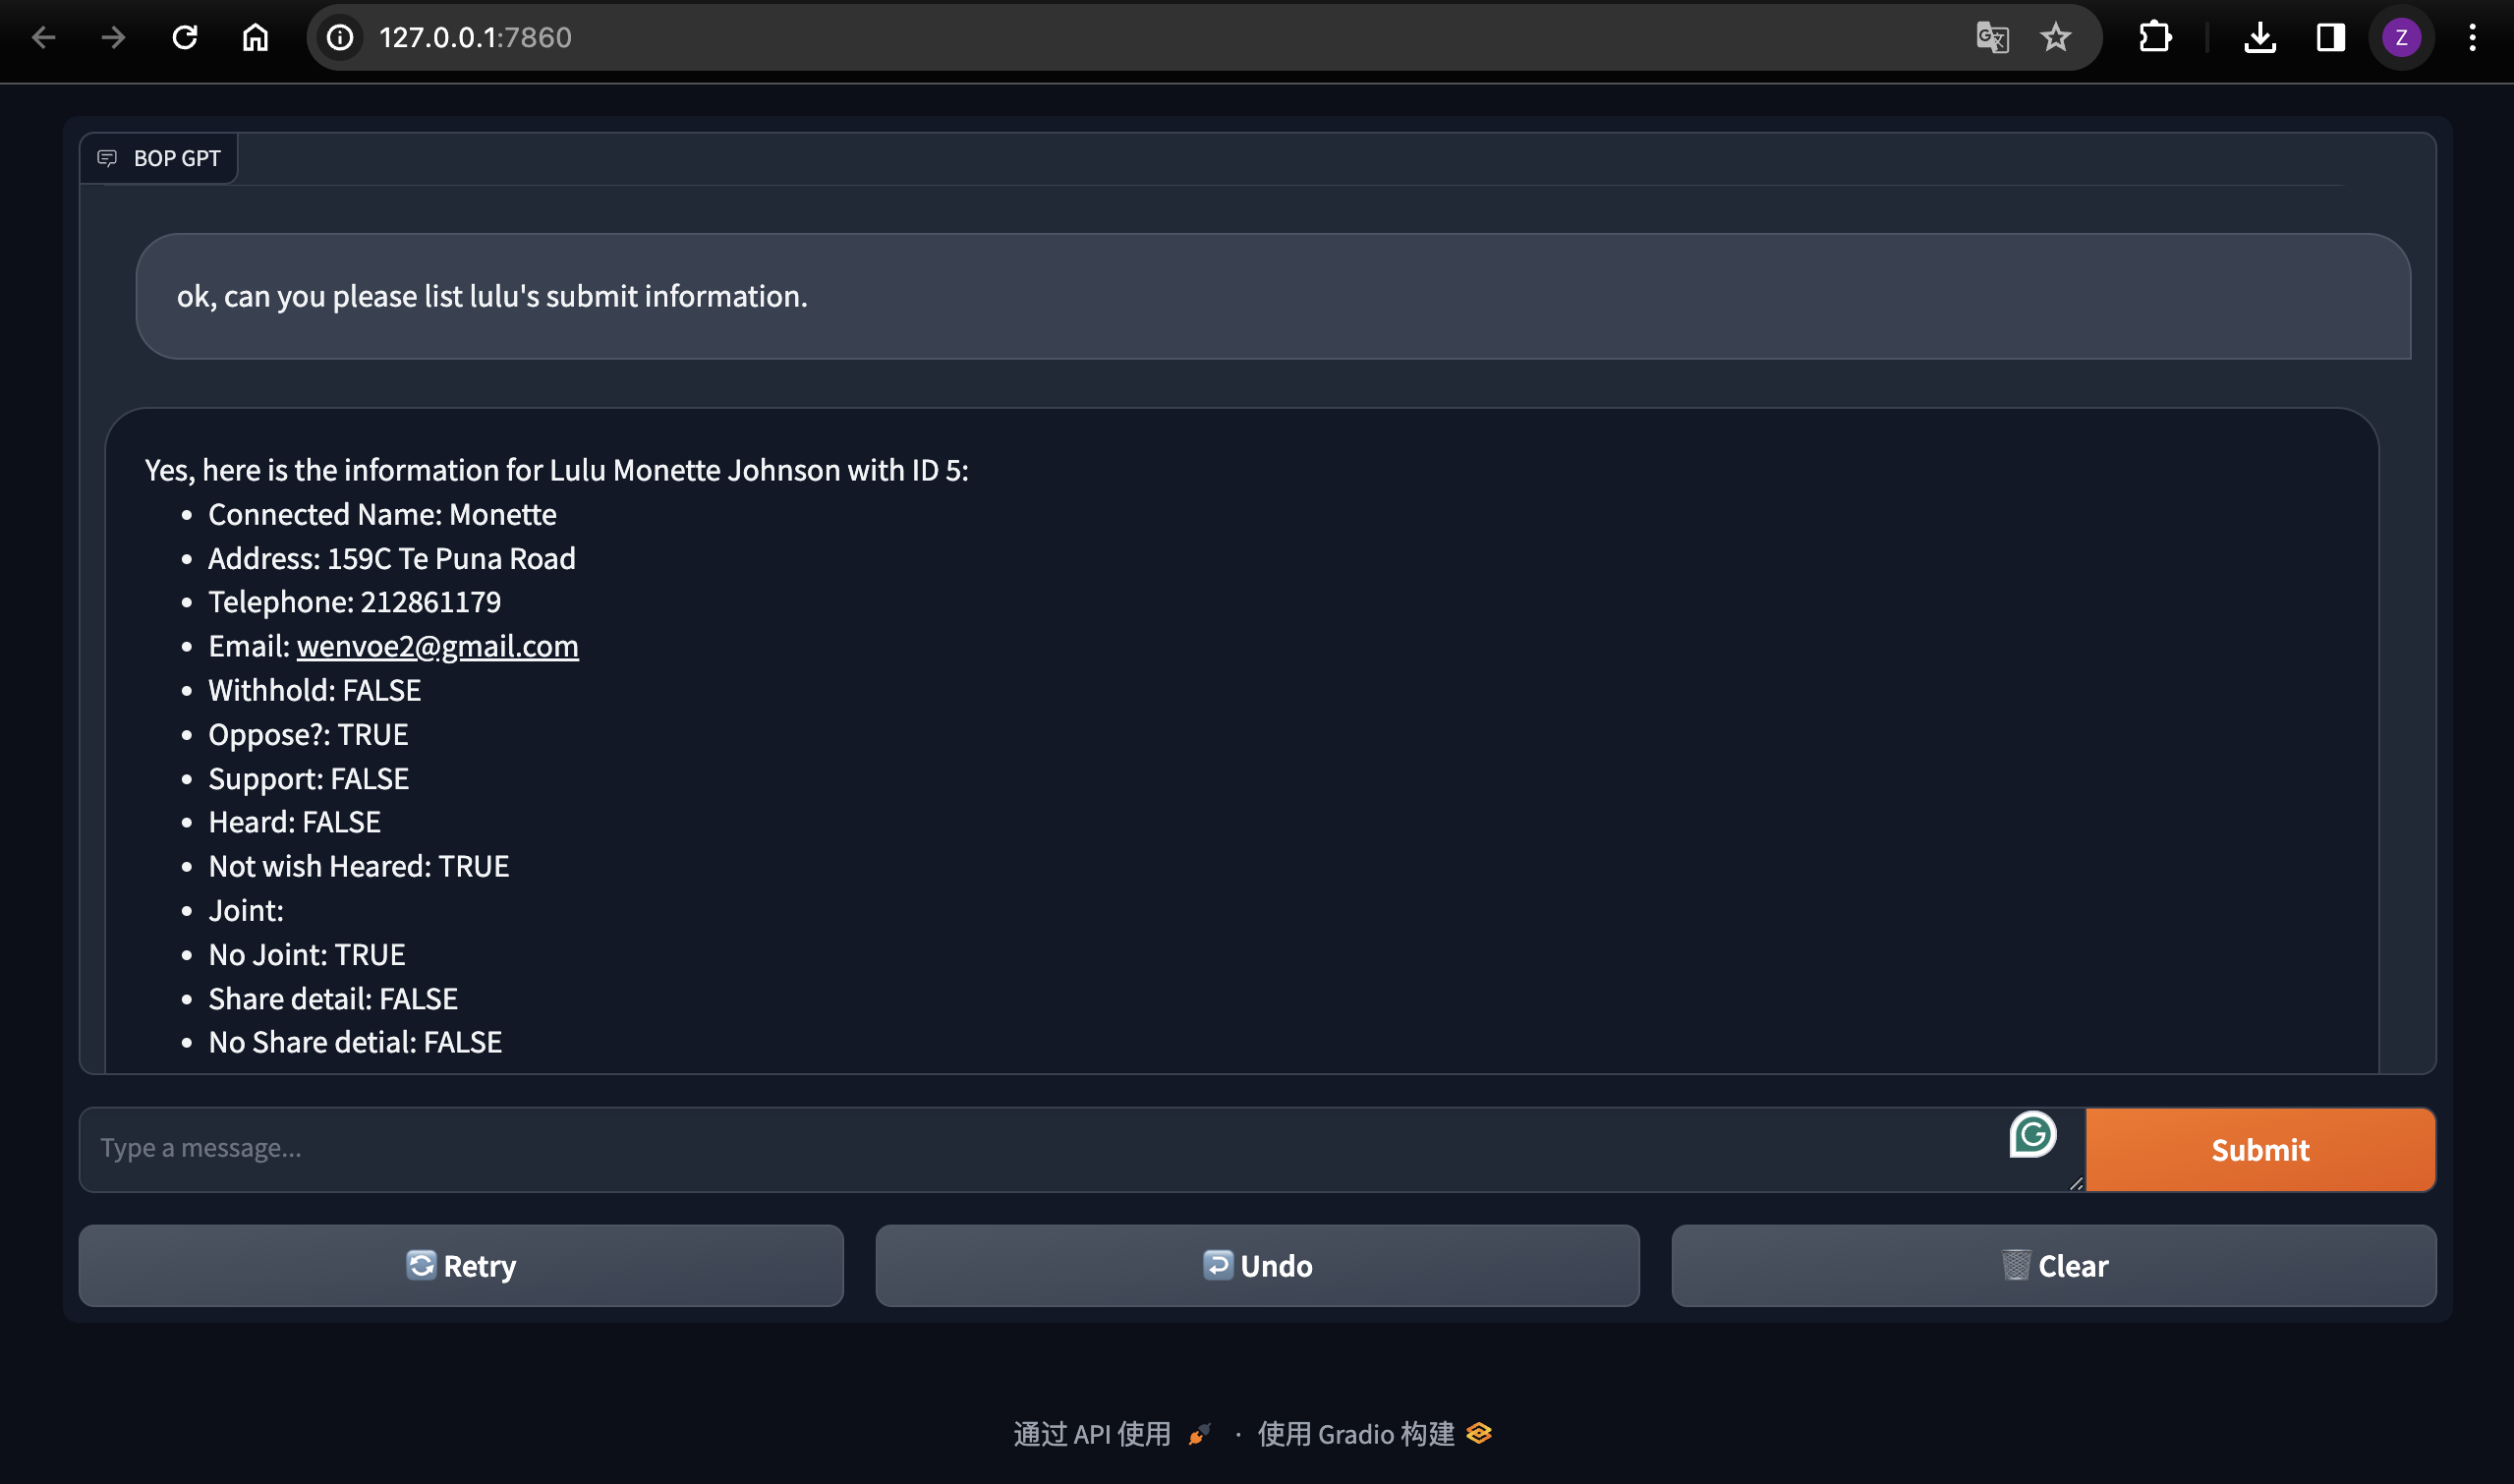Click the back navigation arrow
The height and width of the screenshot is (1484, 2514).
(x=44, y=38)
